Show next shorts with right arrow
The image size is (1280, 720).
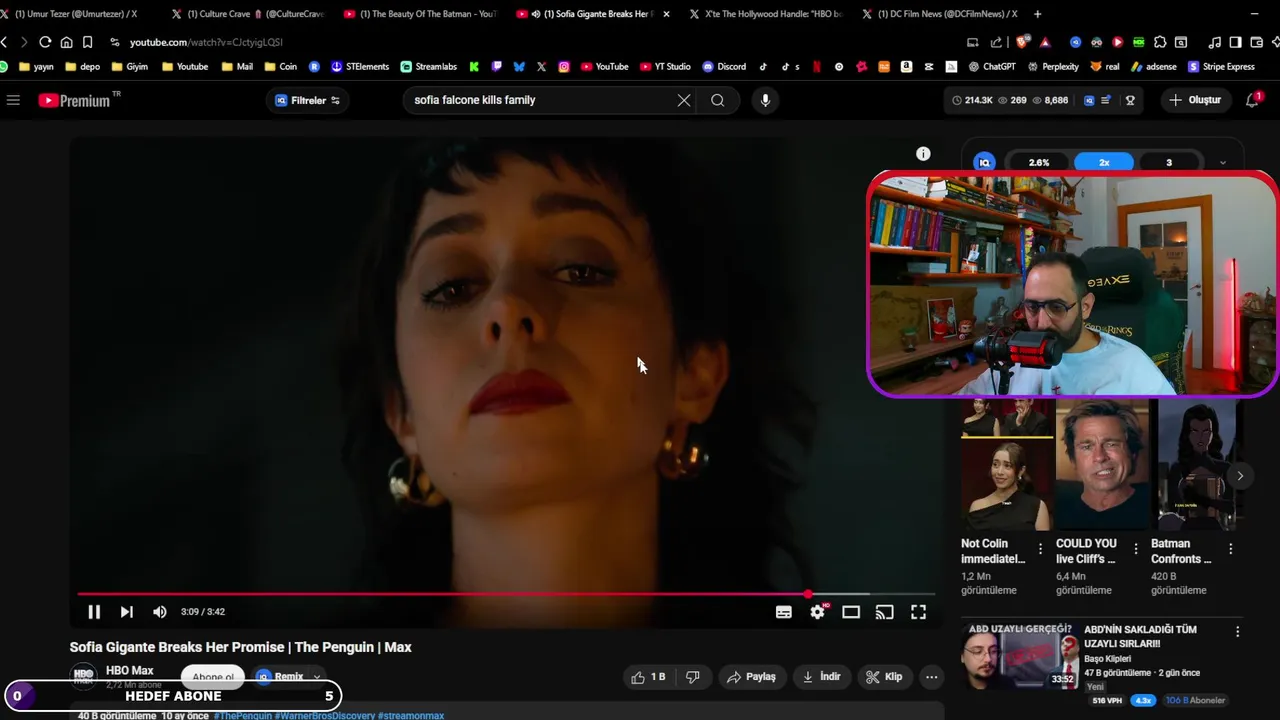(x=1240, y=476)
